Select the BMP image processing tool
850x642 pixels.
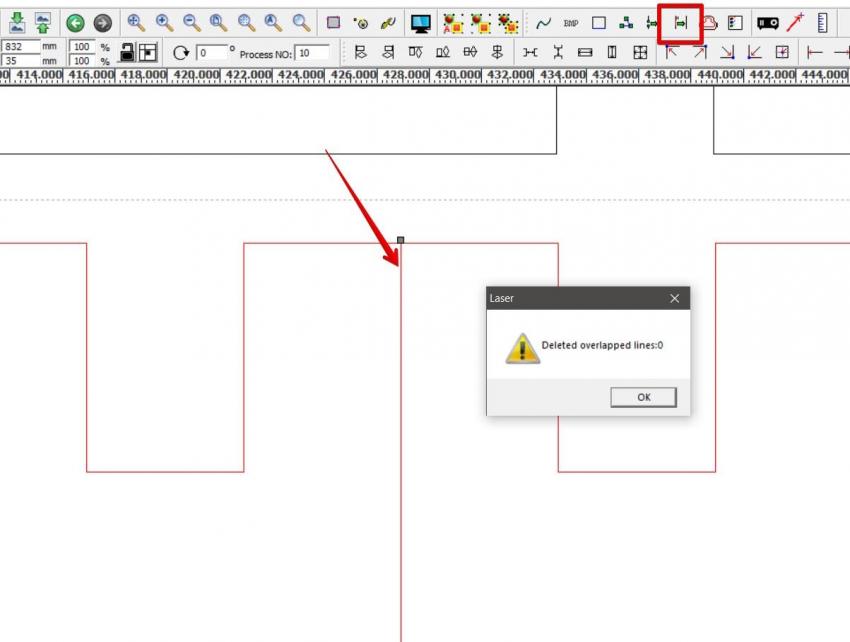click(x=571, y=22)
